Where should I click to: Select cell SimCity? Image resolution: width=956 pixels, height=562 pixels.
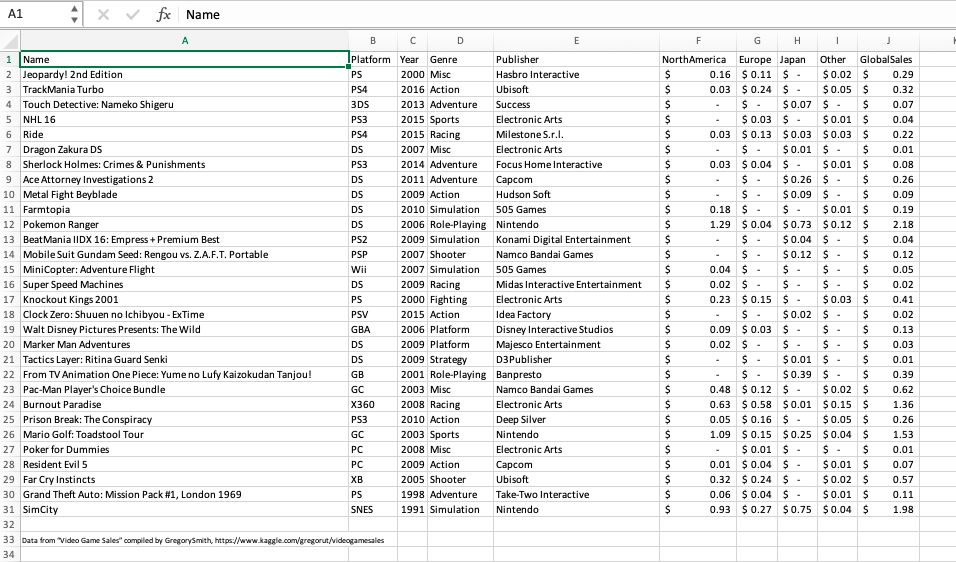tap(185, 510)
